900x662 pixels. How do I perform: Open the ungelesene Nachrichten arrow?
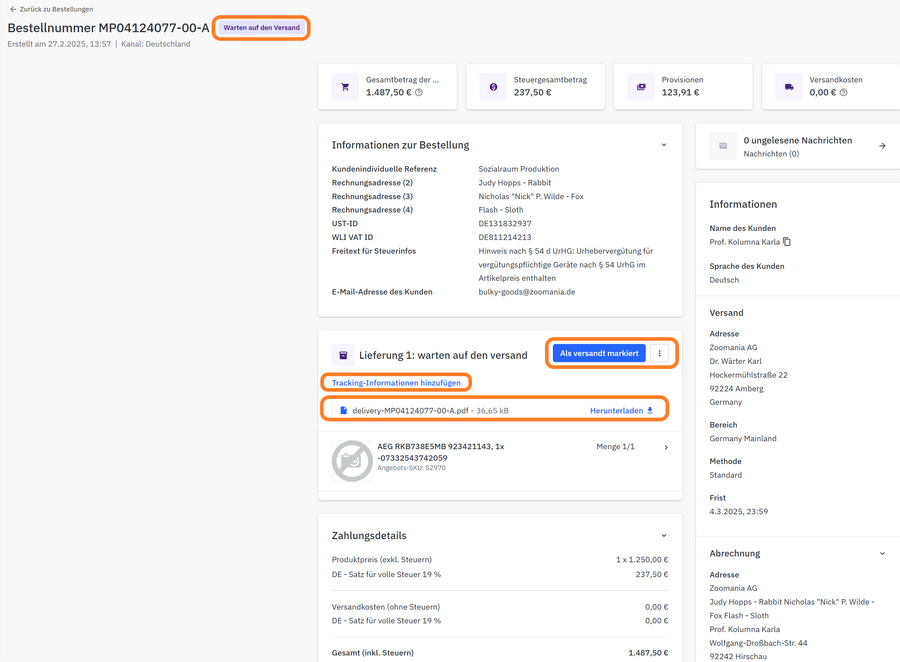pyautogui.click(x=881, y=146)
